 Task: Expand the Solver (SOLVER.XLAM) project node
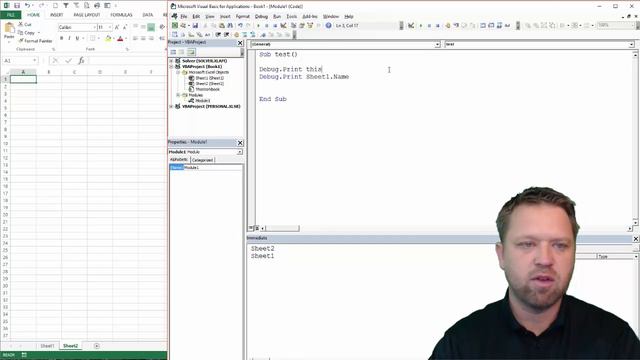[171, 61]
